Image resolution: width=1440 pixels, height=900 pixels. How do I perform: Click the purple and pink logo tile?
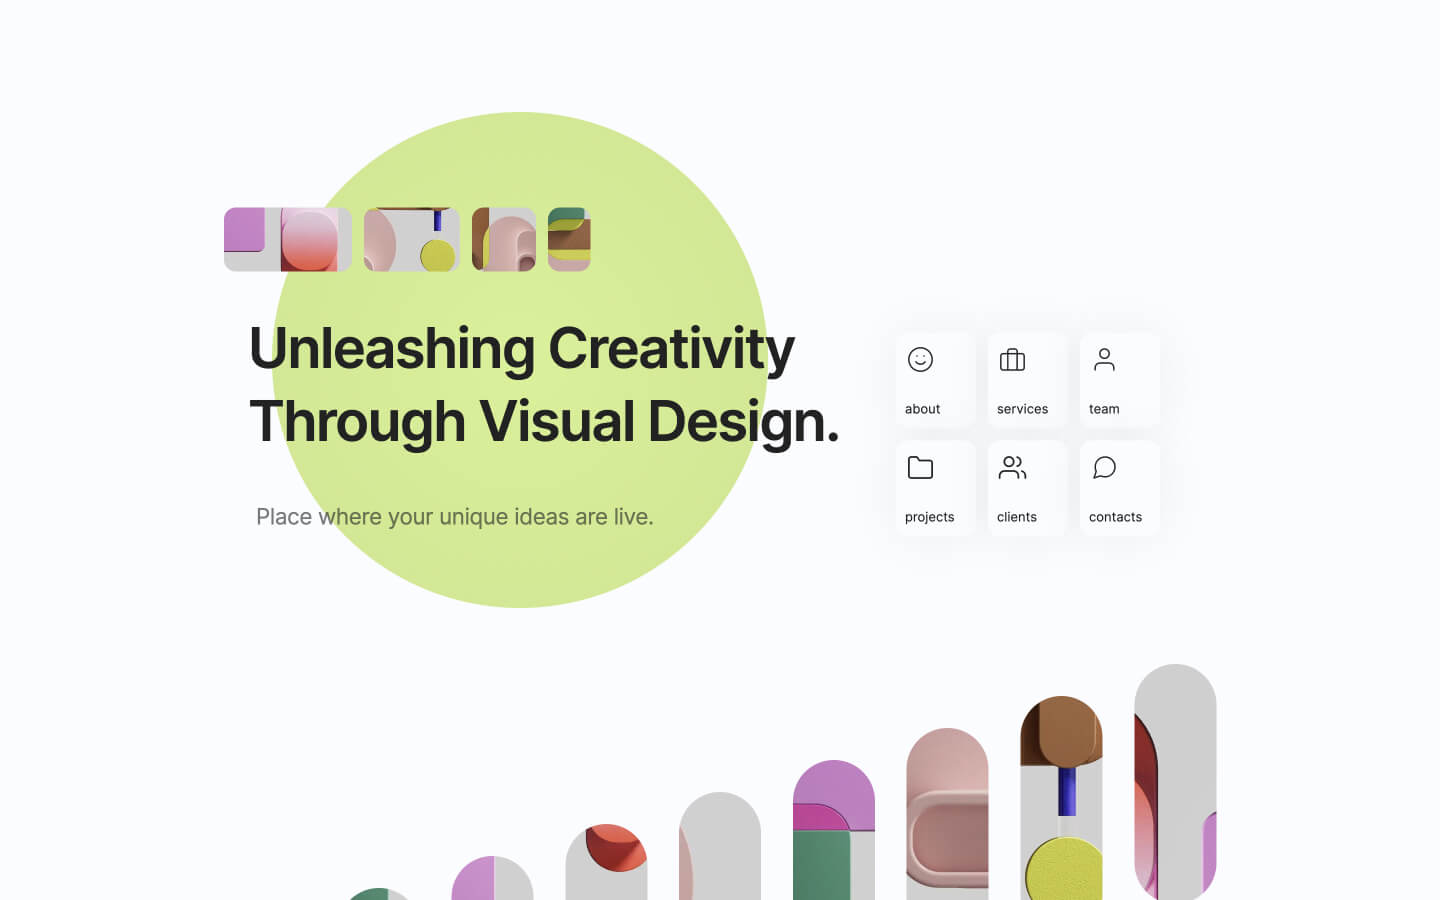coord(287,239)
